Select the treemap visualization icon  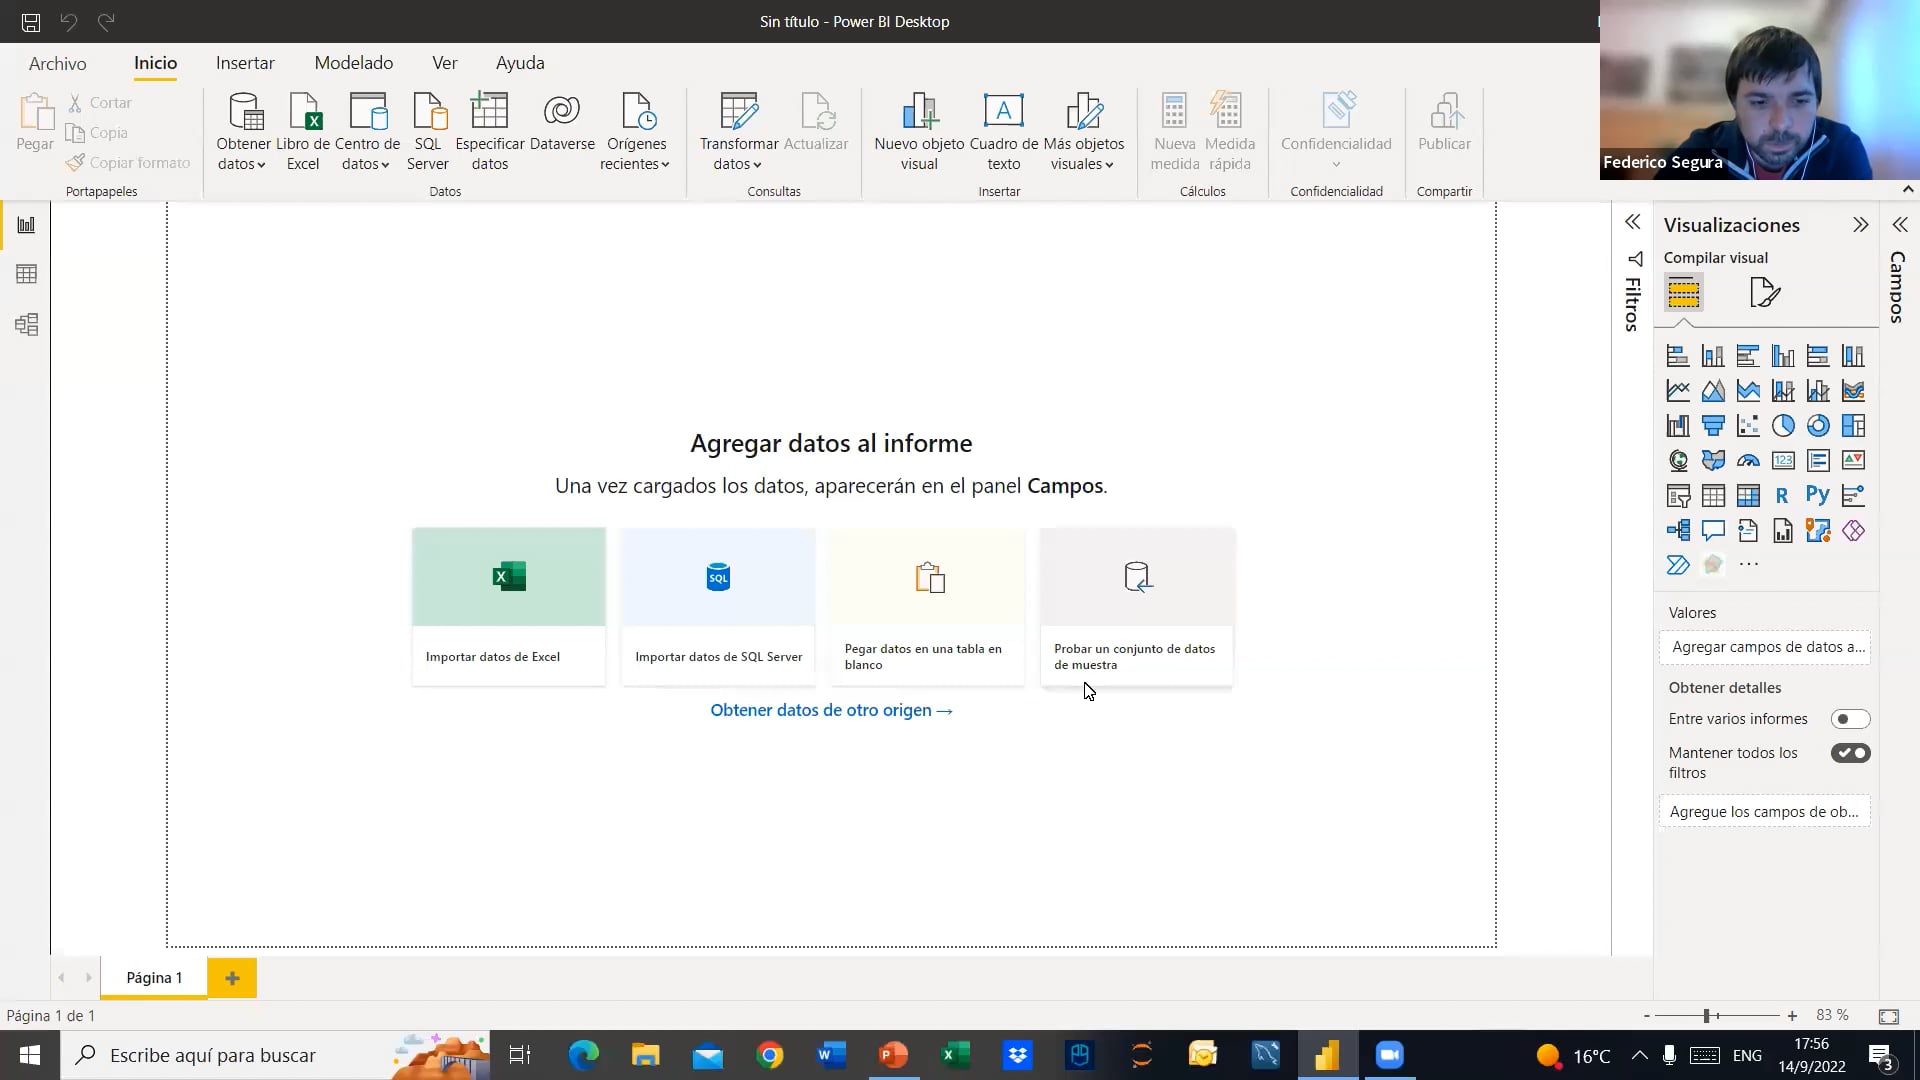pos(1852,425)
